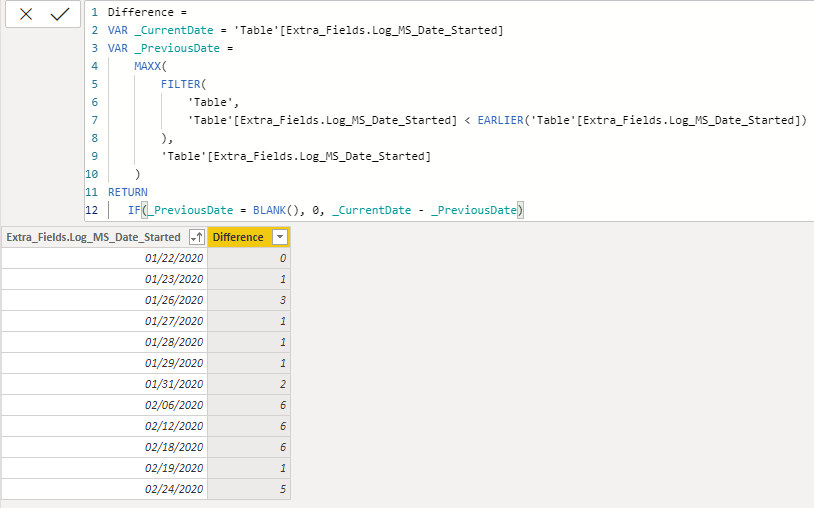Image resolution: width=814 pixels, height=508 pixels.
Task: Click the date cell 01/26/2020
Action: tap(104, 300)
